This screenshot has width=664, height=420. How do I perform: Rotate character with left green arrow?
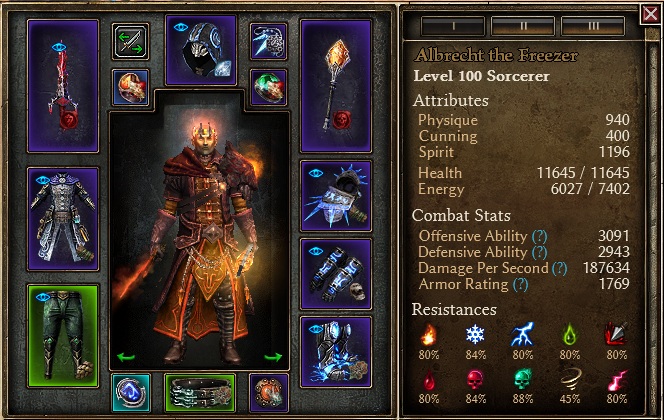(x=126, y=357)
